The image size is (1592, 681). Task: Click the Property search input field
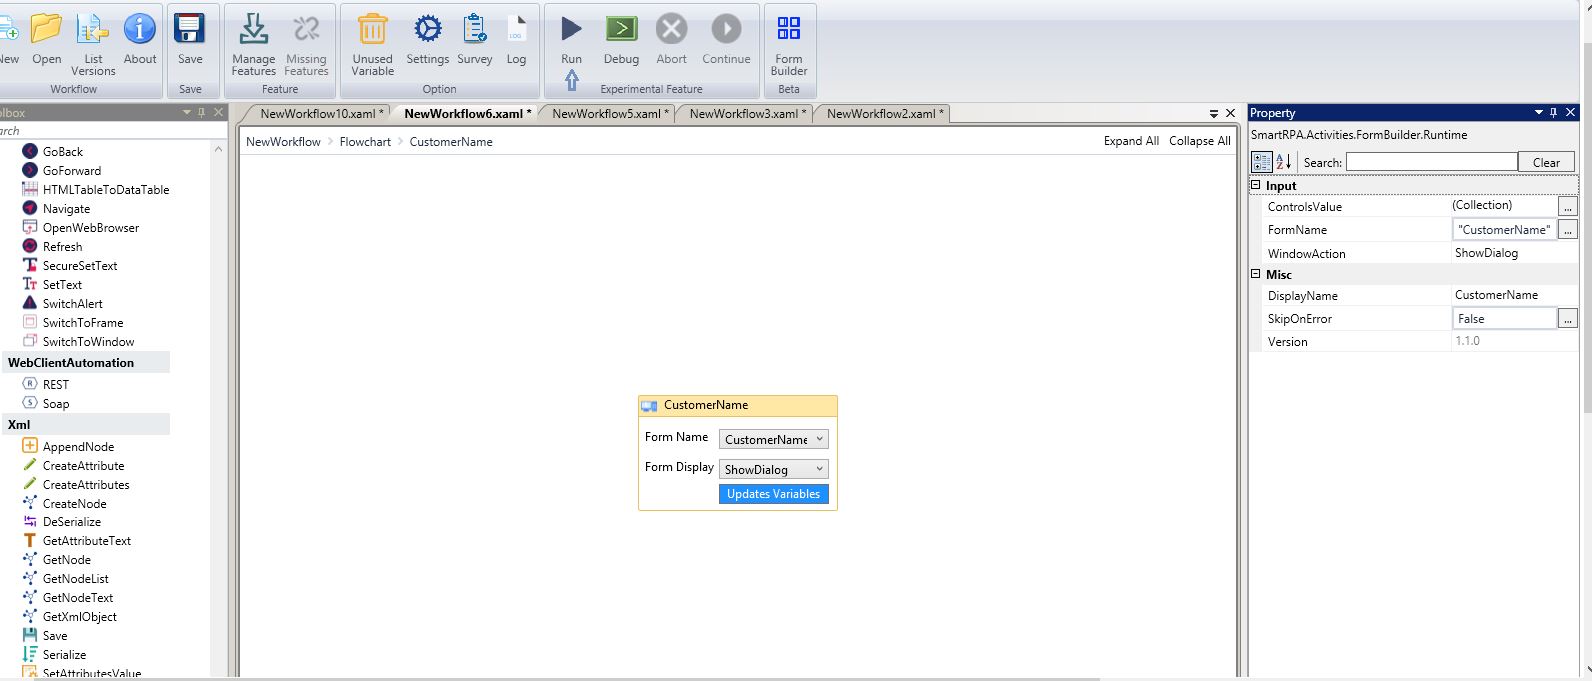1430,162
